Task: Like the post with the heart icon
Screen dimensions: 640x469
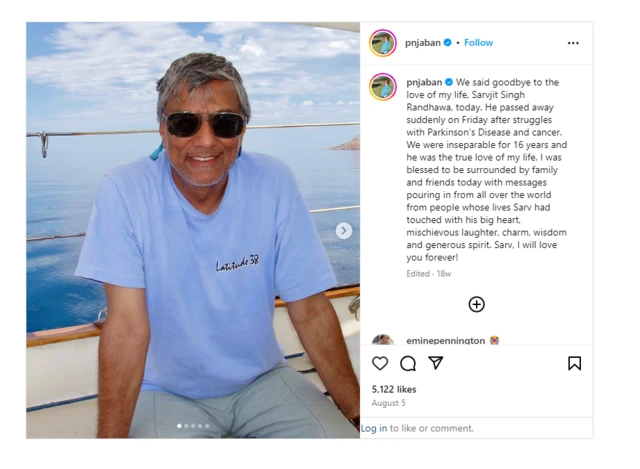Action: (x=380, y=363)
